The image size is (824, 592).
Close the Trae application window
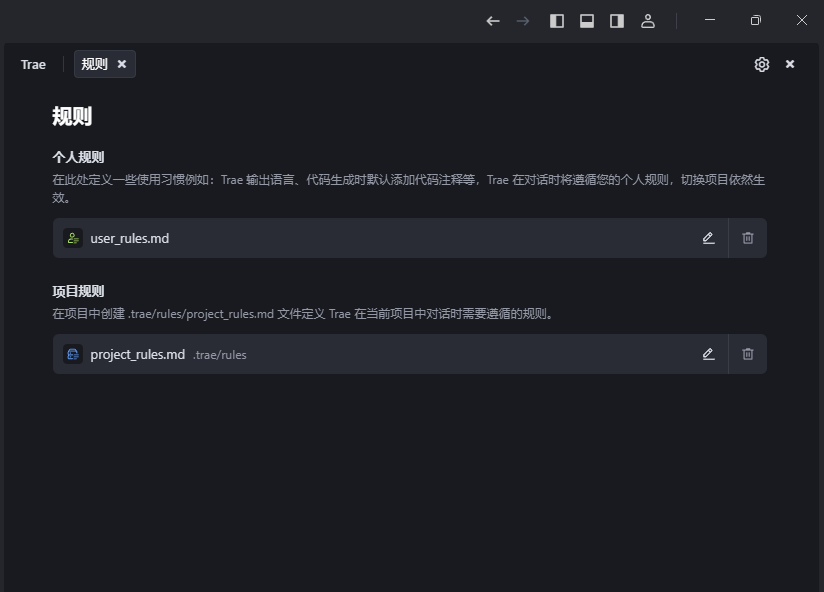tap(801, 20)
